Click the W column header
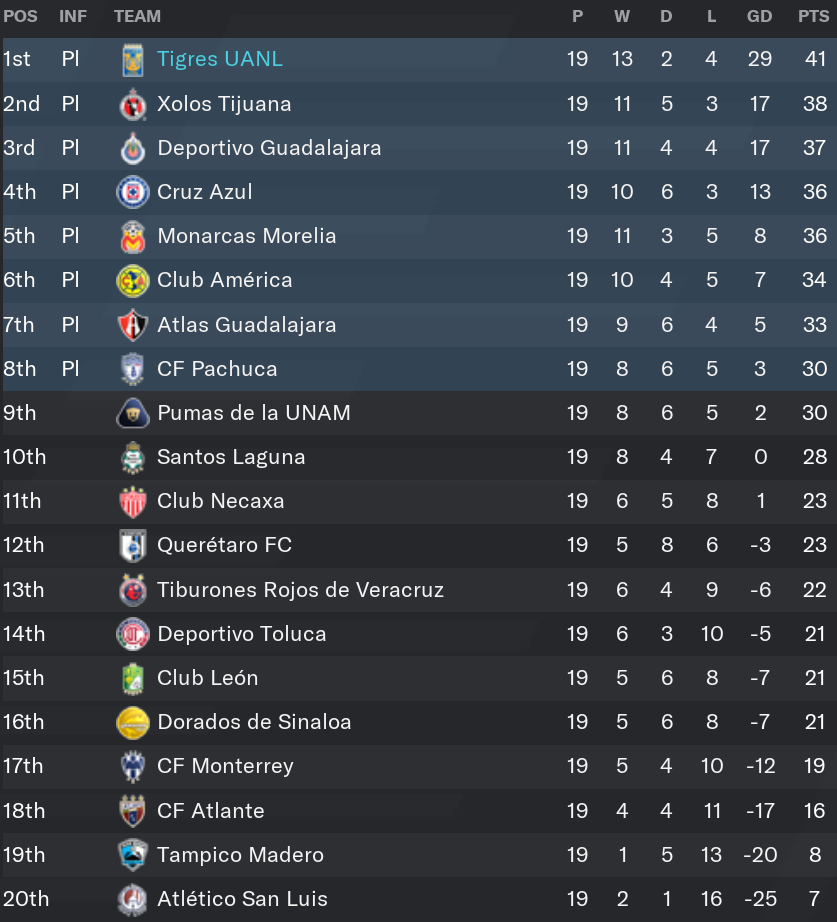This screenshot has width=837, height=922. tap(622, 16)
